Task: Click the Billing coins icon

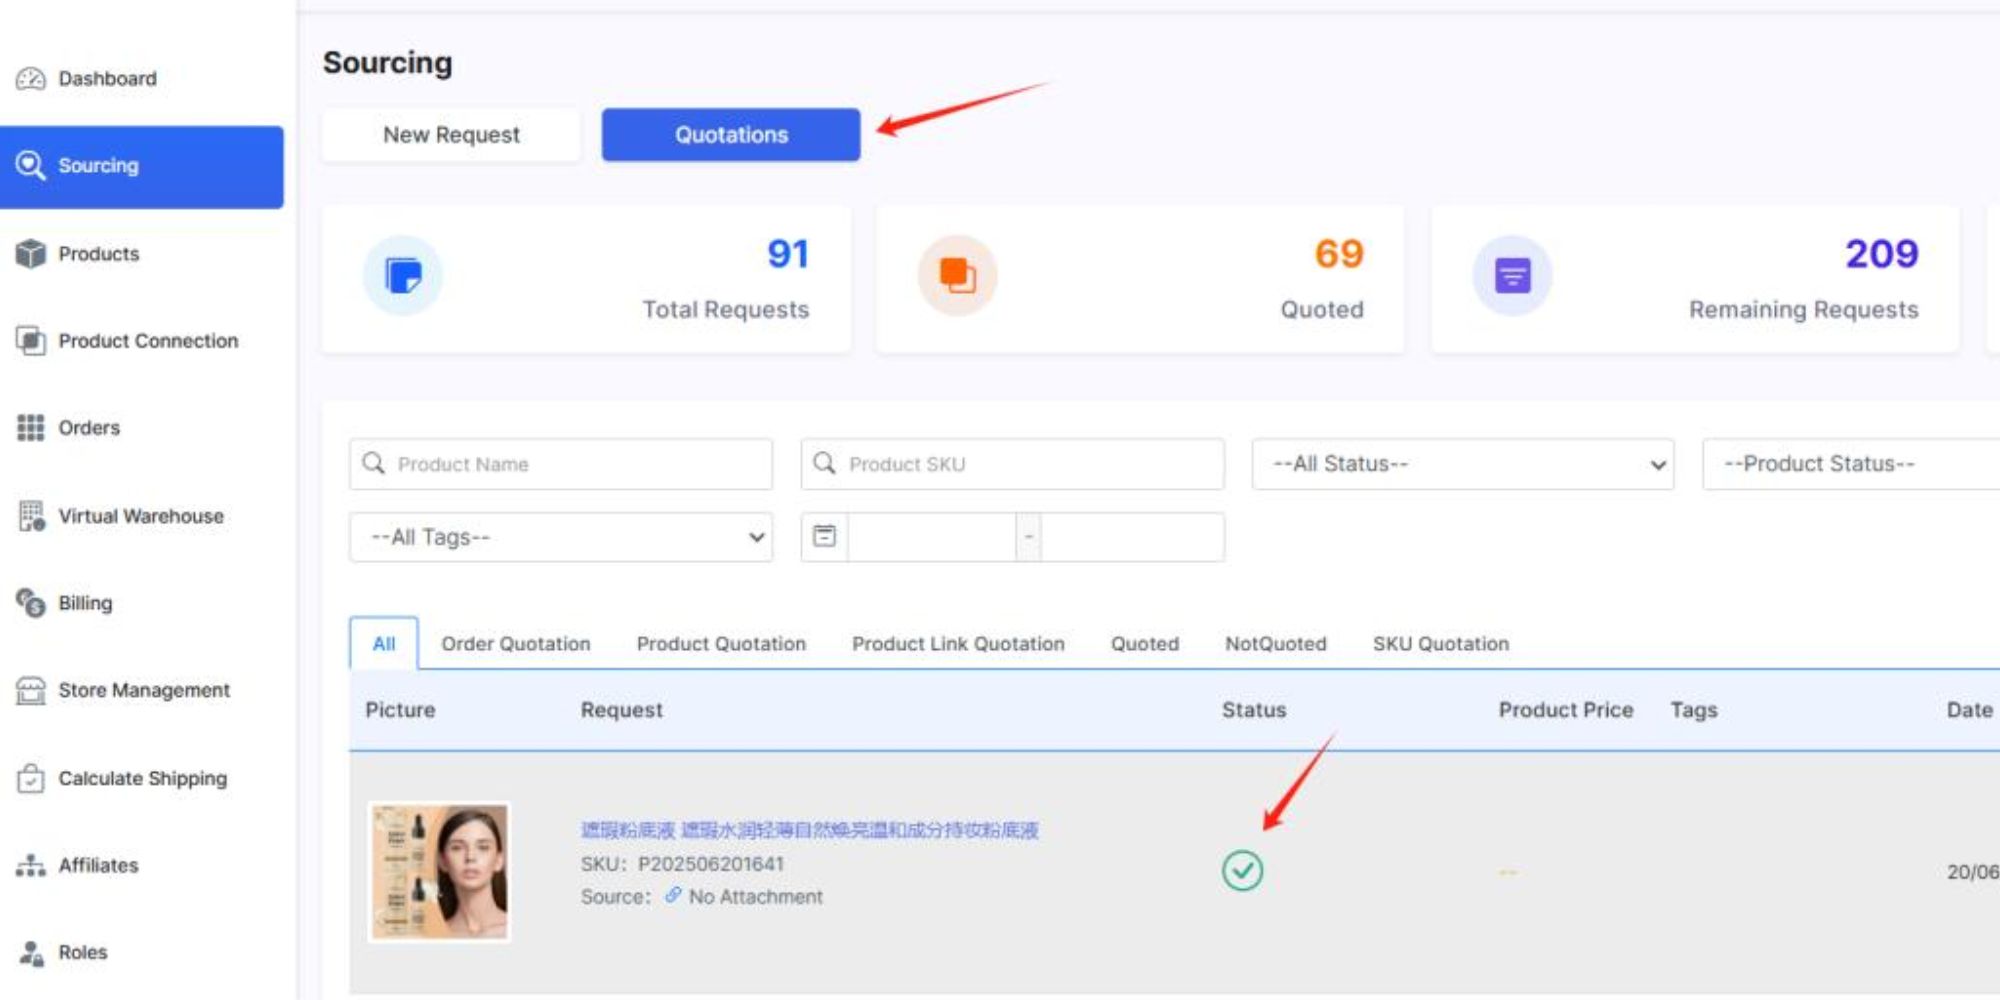Action: [x=31, y=603]
